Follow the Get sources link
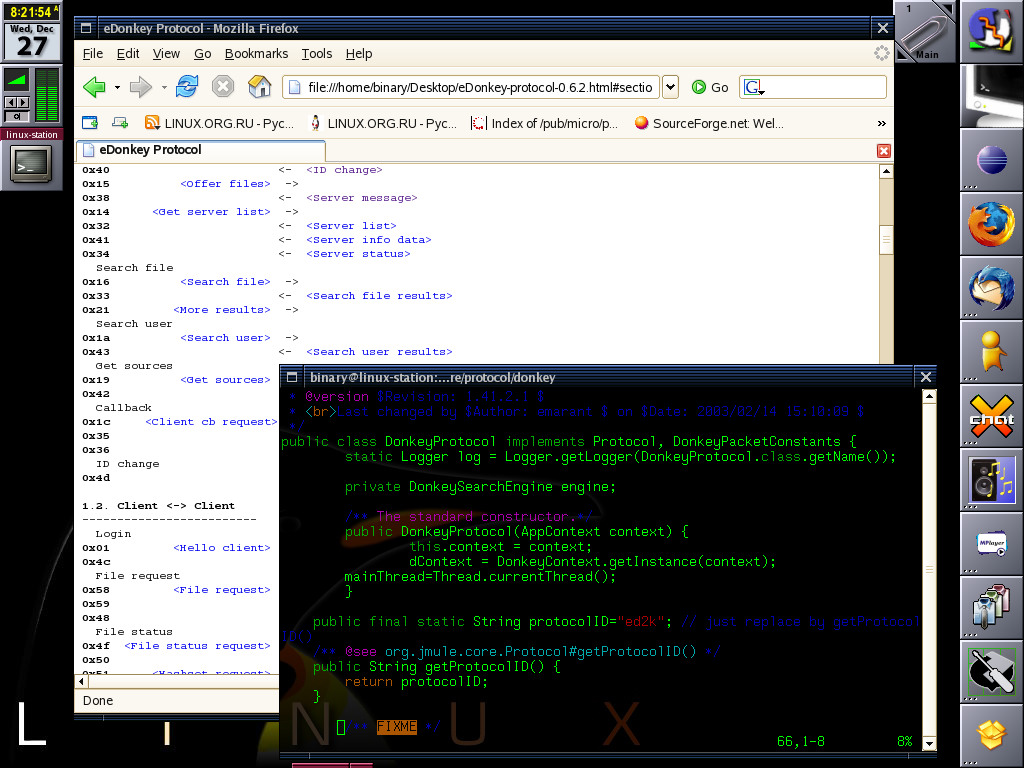 [x=225, y=380]
